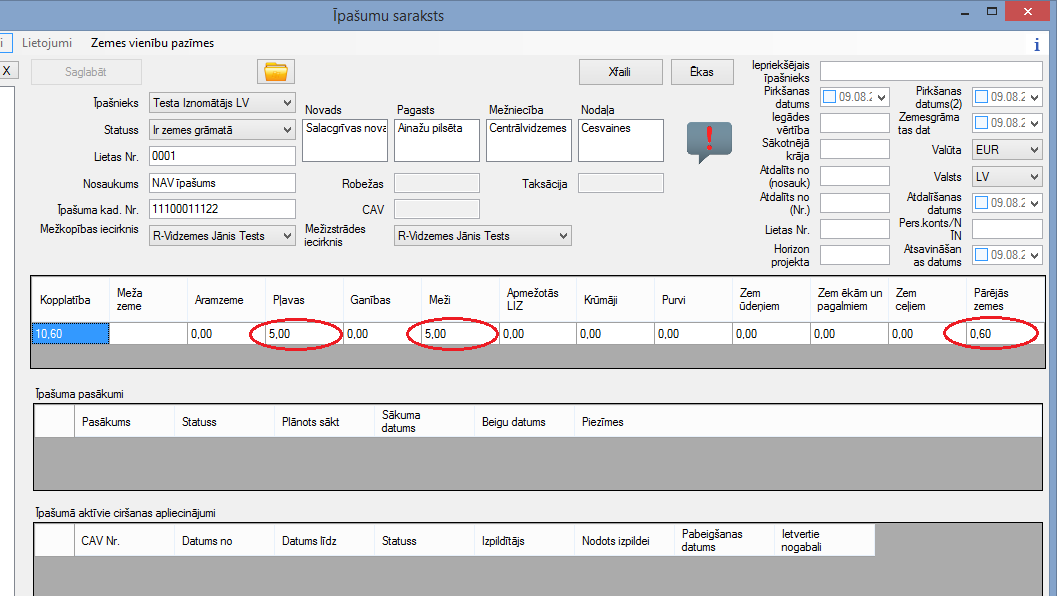The image size is (1057, 596).
Task: Click the Xfaili button
Action: pos(620,72)
